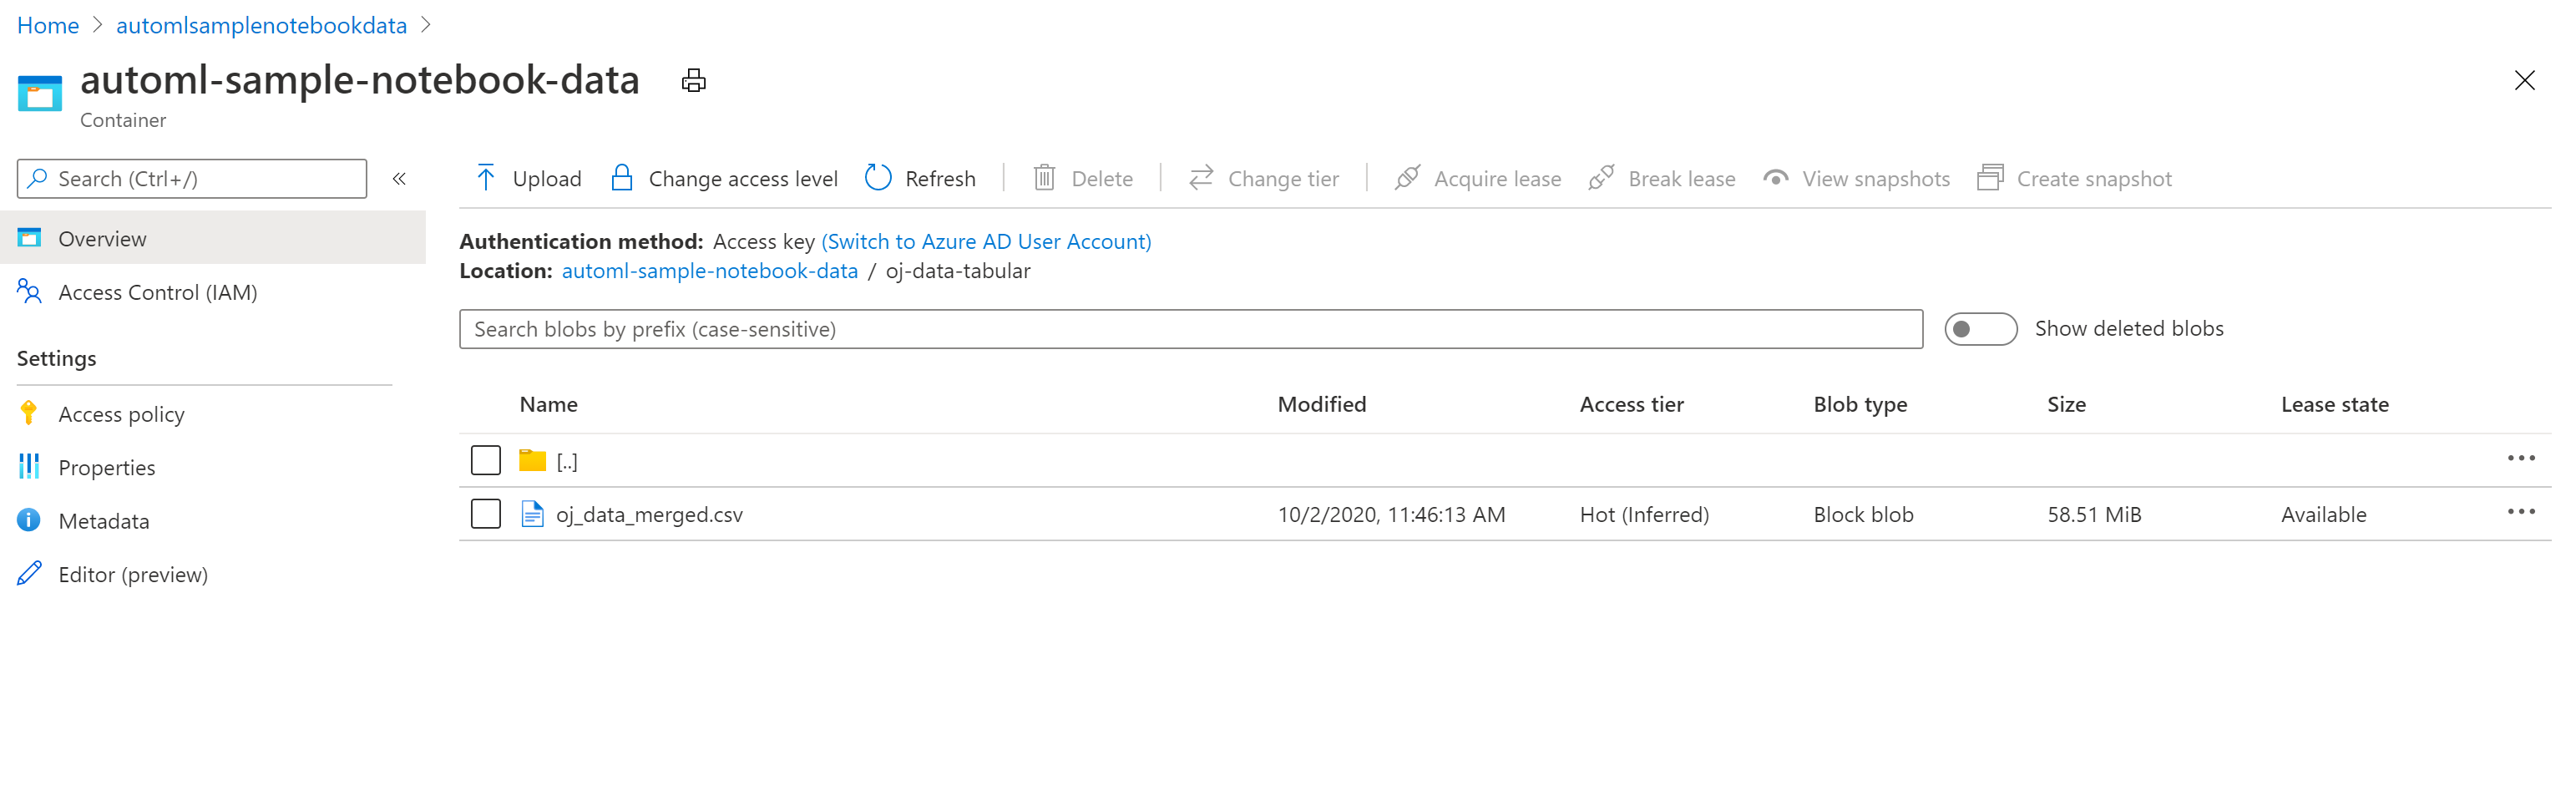Click the Hot (Inferred) access tier cell

pos(1644,514)
